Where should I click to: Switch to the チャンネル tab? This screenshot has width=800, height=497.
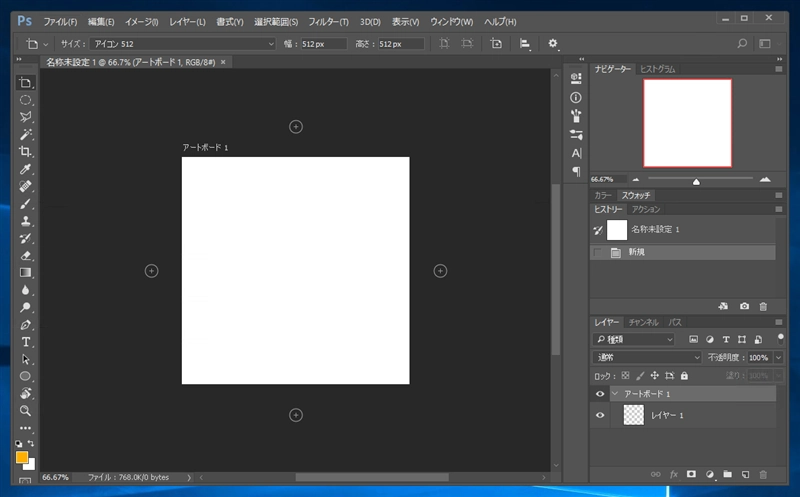pos(643,322)
